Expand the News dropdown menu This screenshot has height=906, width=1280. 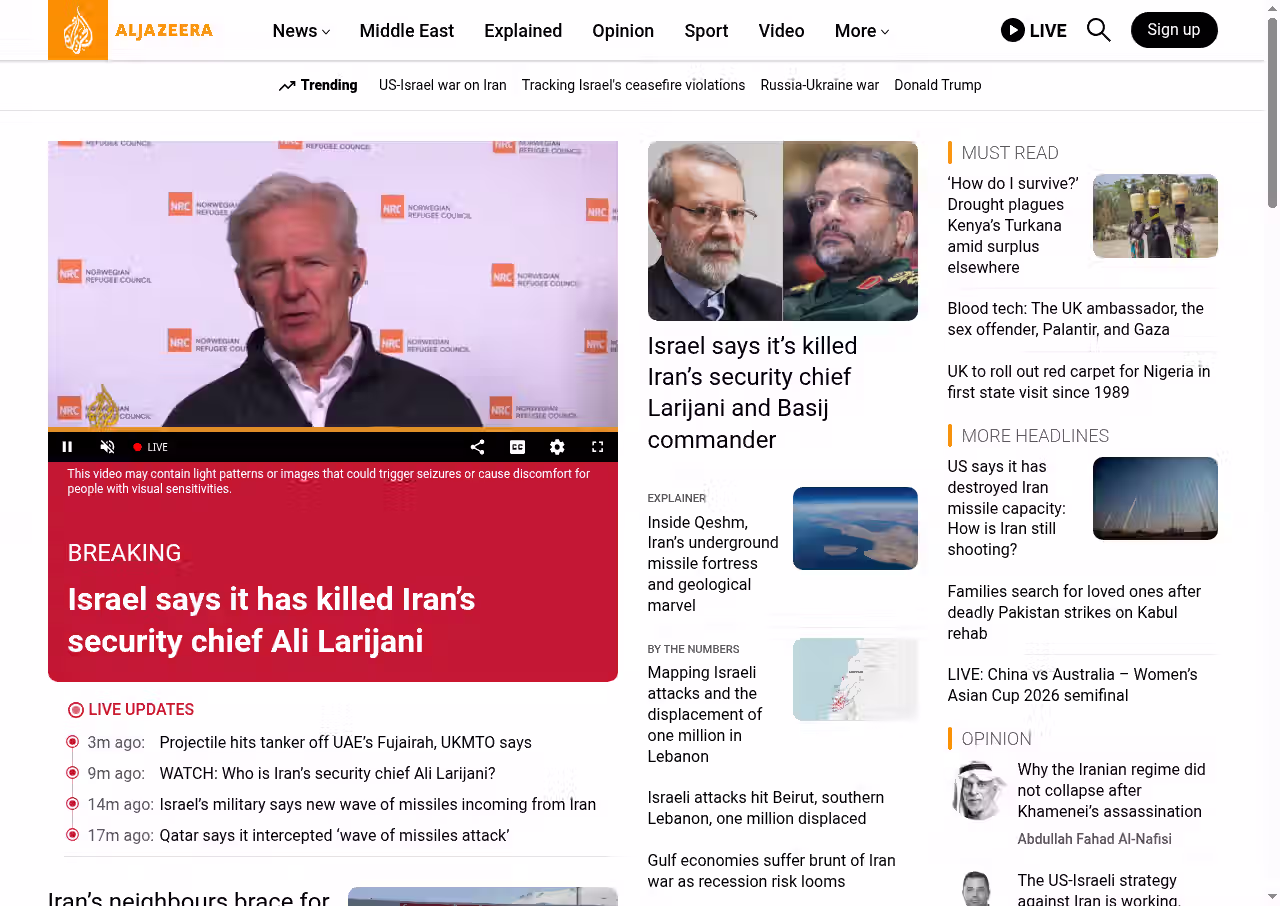(x=301, y=31)
